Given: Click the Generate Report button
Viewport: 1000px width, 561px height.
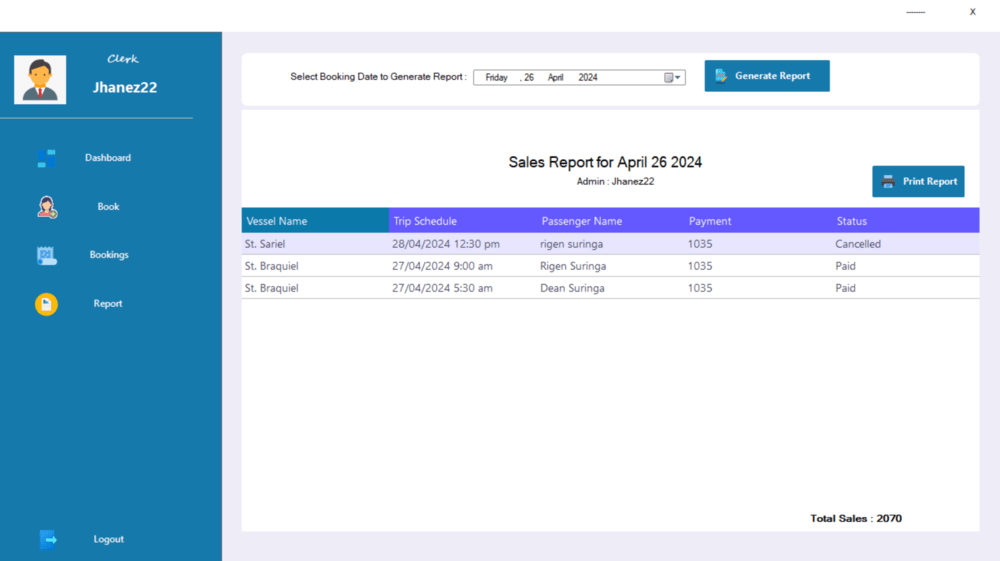Looking at the screenshot, I should [767, 76].
